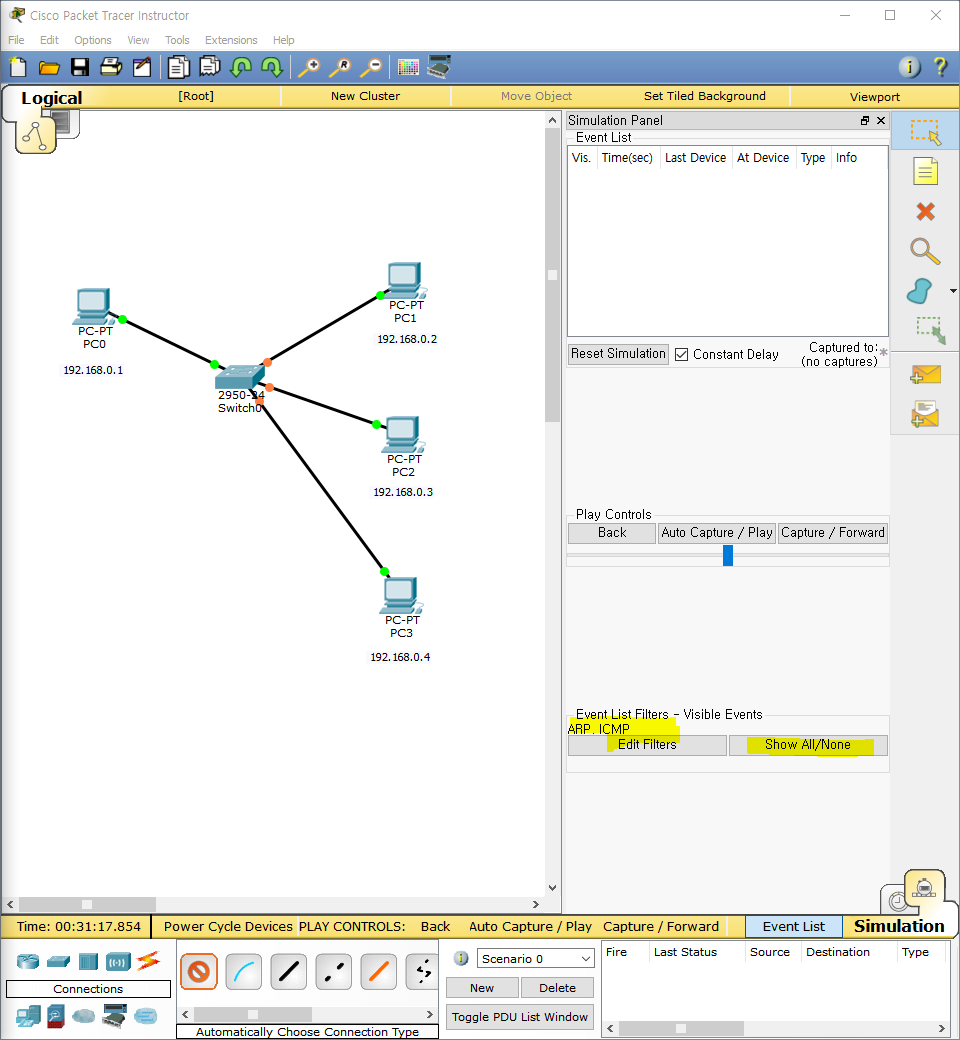
Task: Select WAN Emulation cloud category
Action: pyautogui.click(x=84, y=1015)
